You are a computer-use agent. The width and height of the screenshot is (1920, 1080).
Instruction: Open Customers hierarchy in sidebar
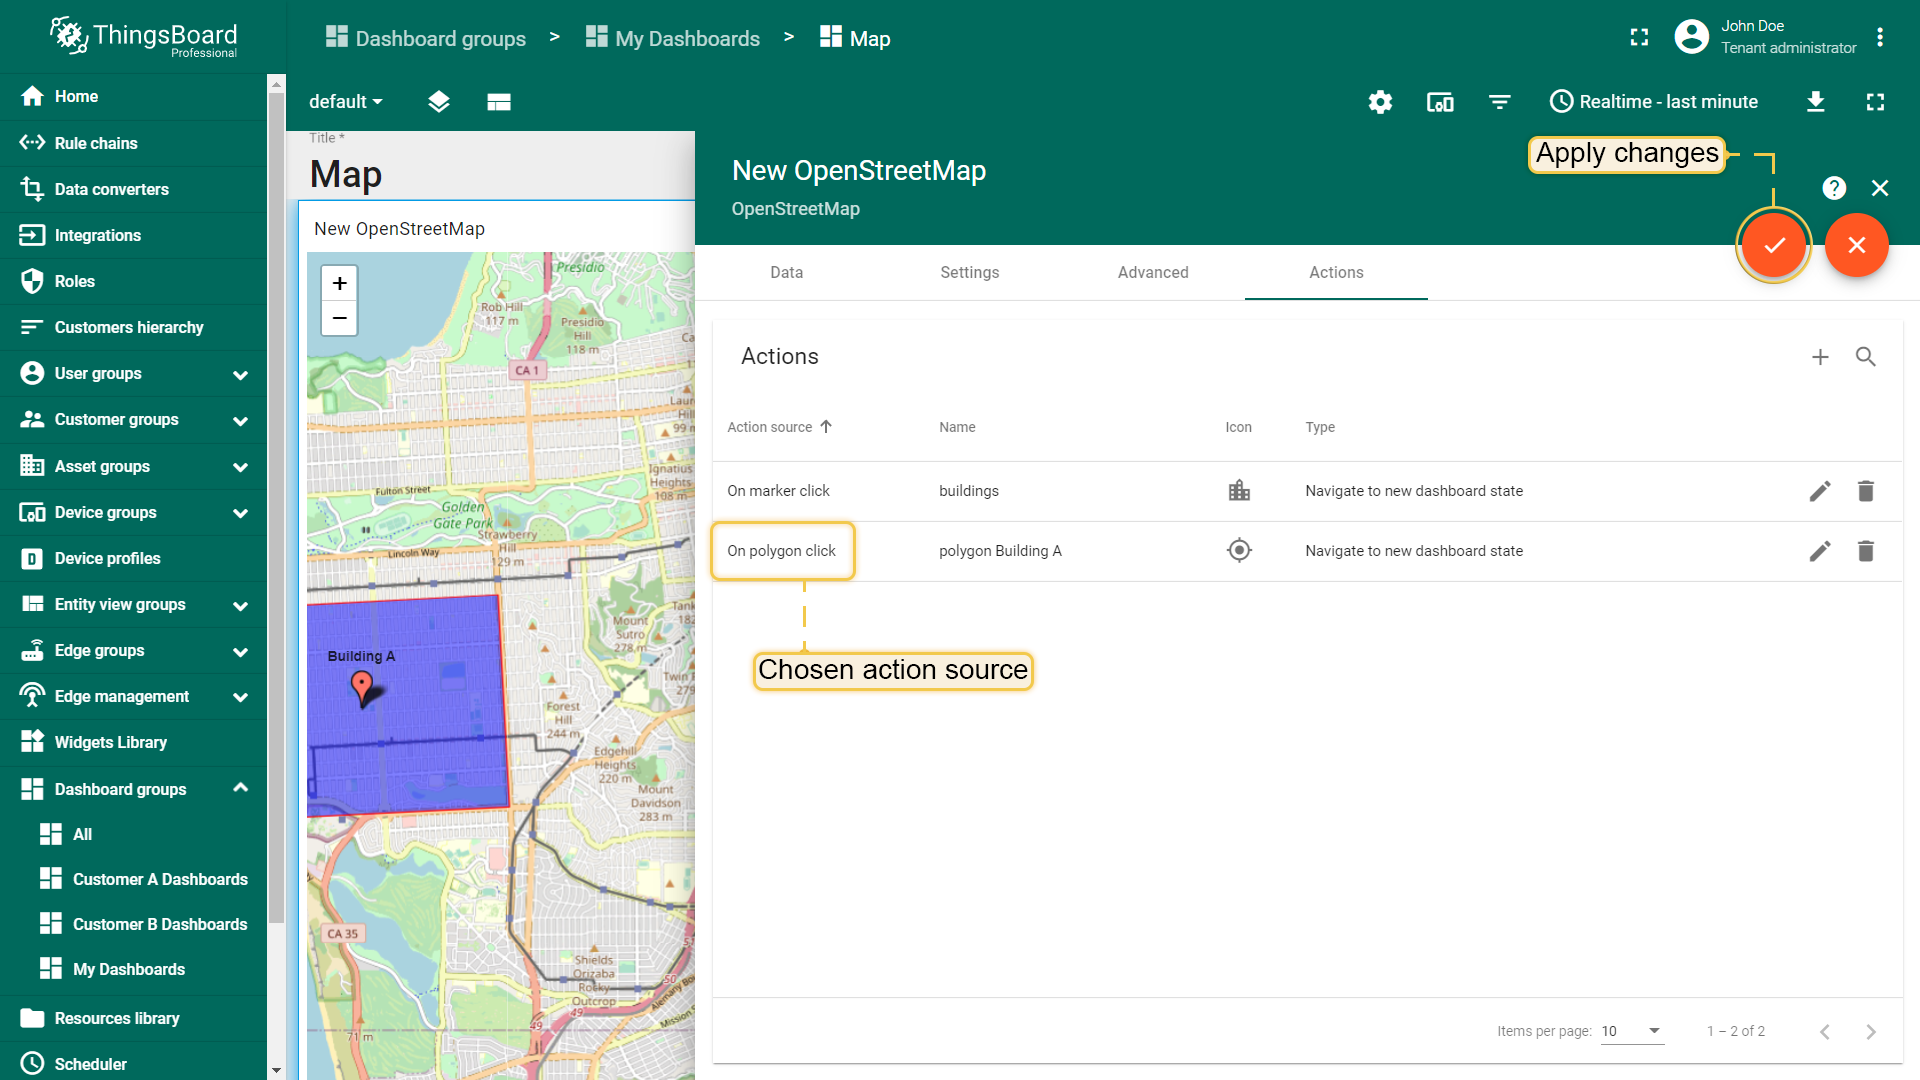point(134,327)
